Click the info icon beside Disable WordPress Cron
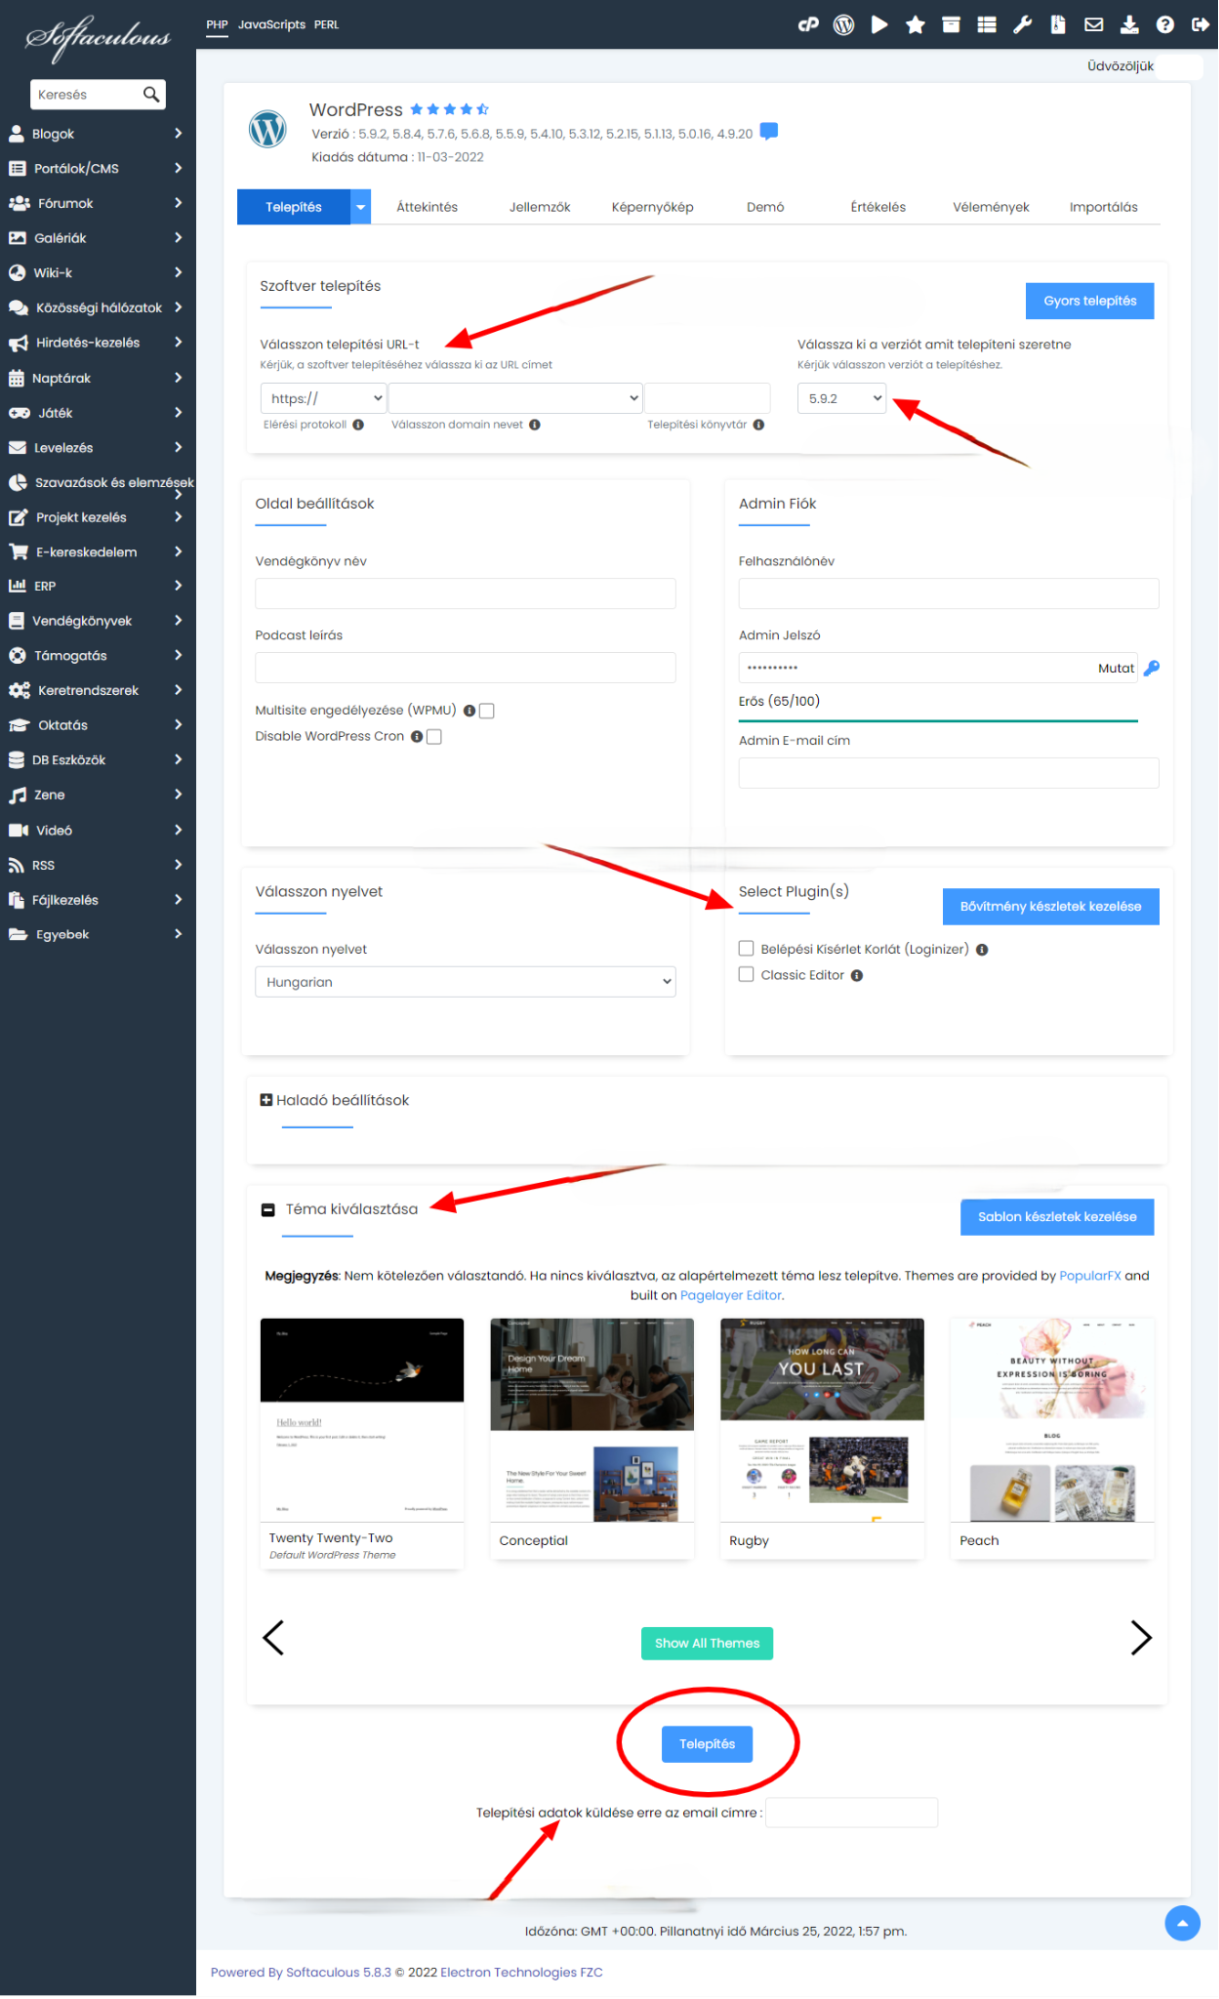 point(417,737)
